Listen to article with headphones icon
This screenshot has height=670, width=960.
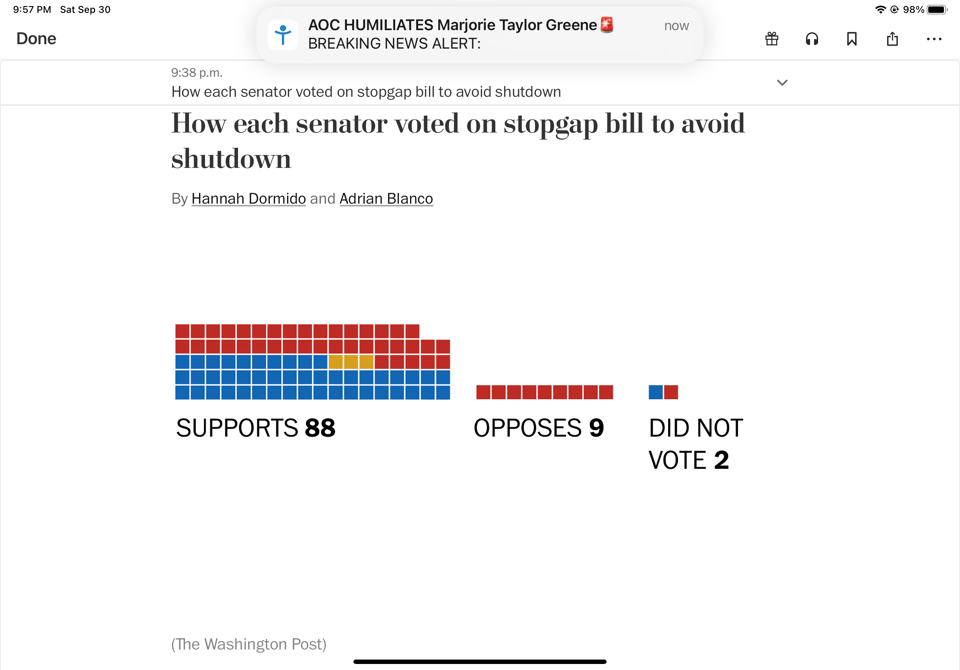point(812,39)
